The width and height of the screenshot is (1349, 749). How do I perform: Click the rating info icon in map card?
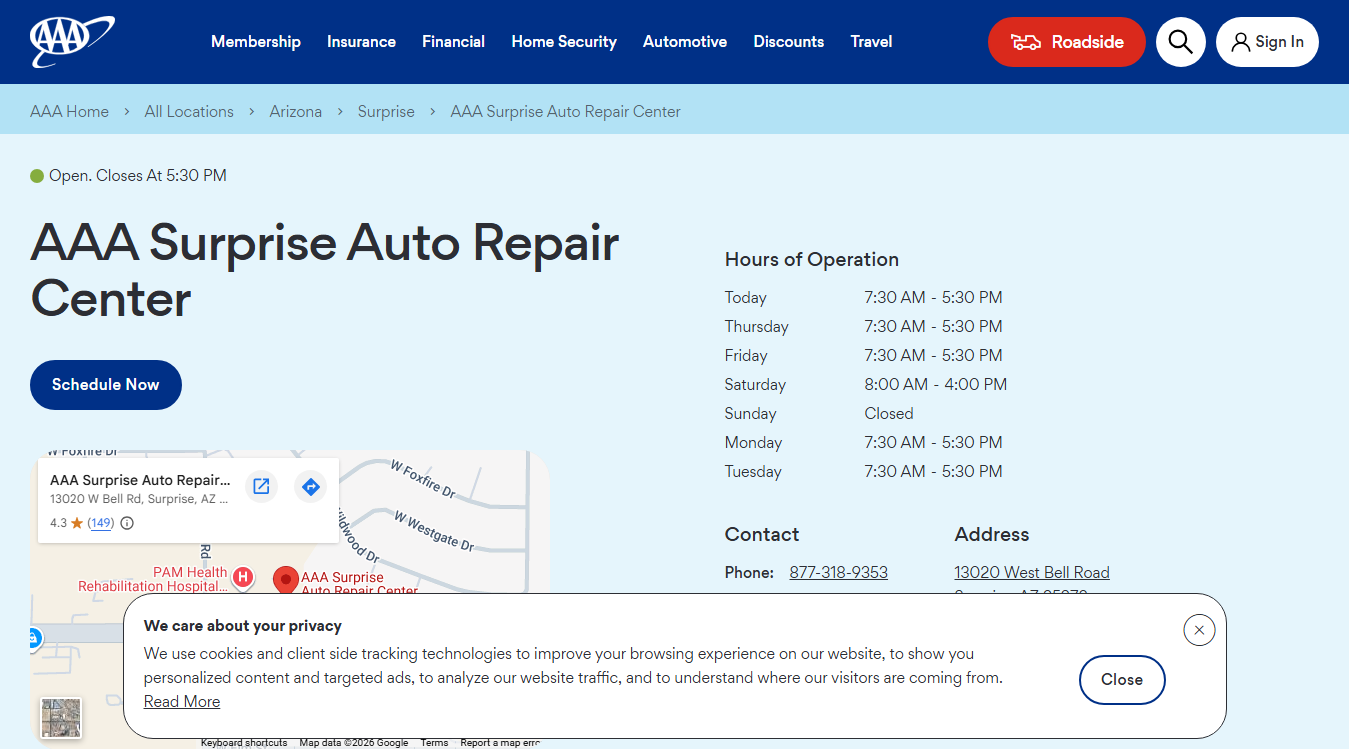click(127, 523)
